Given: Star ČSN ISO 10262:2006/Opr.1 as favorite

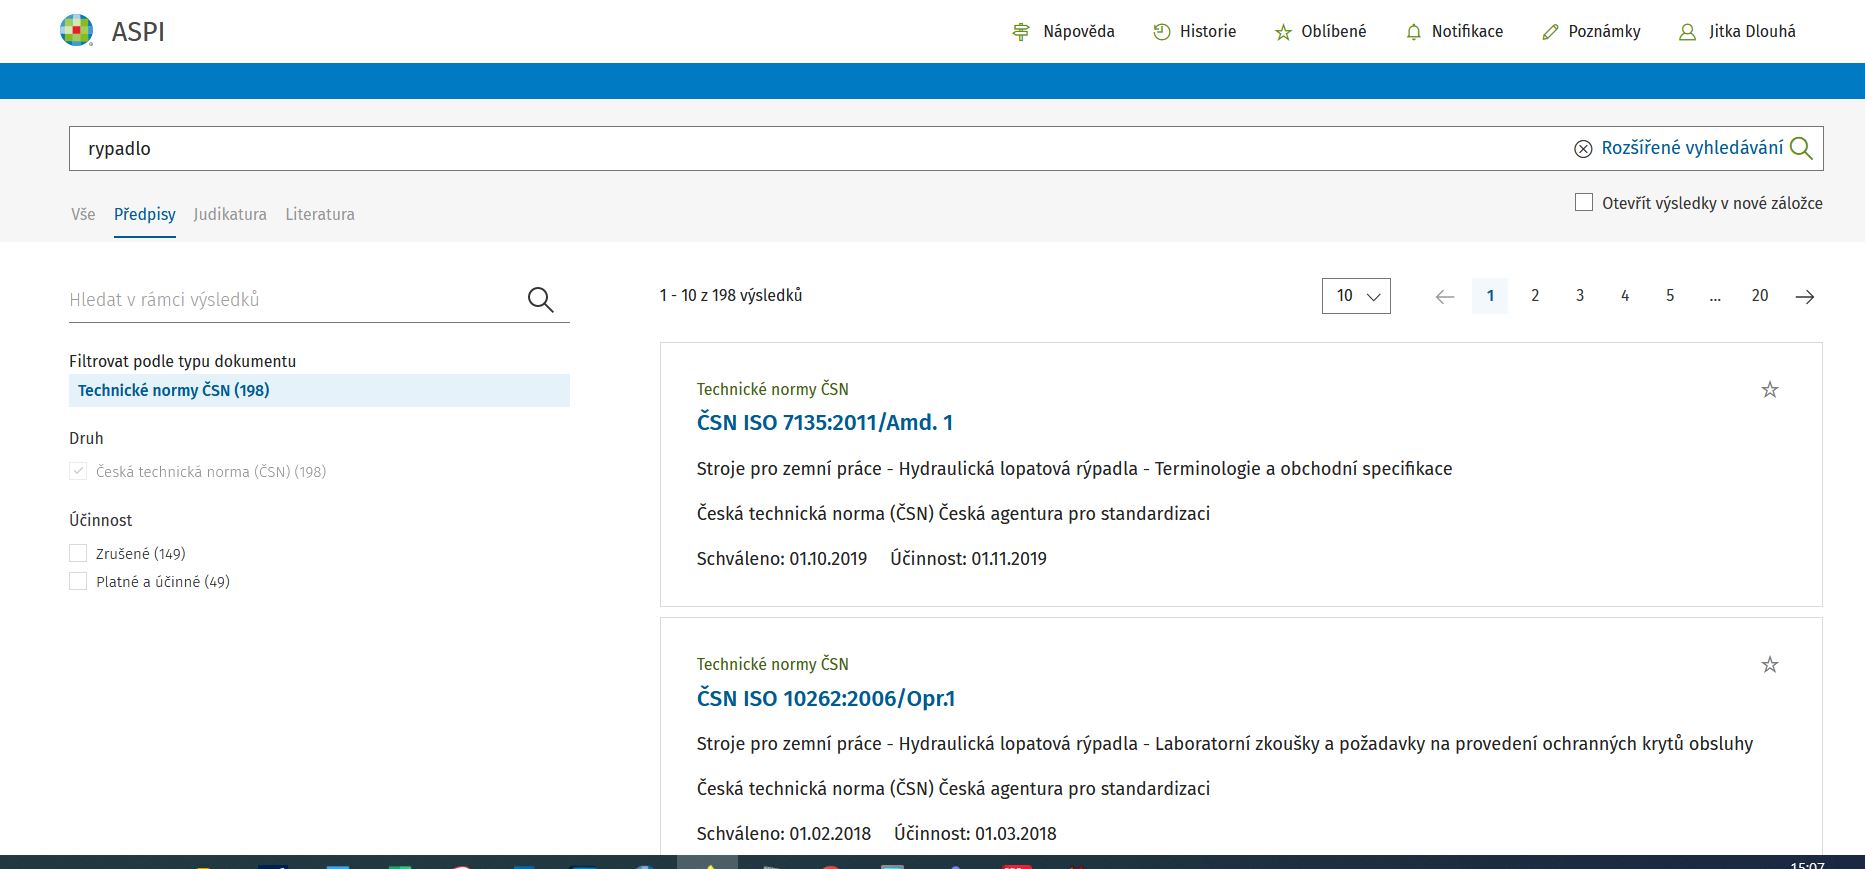Looking at the screenshot, I should pyautogui.click(x=1769, y=665).
